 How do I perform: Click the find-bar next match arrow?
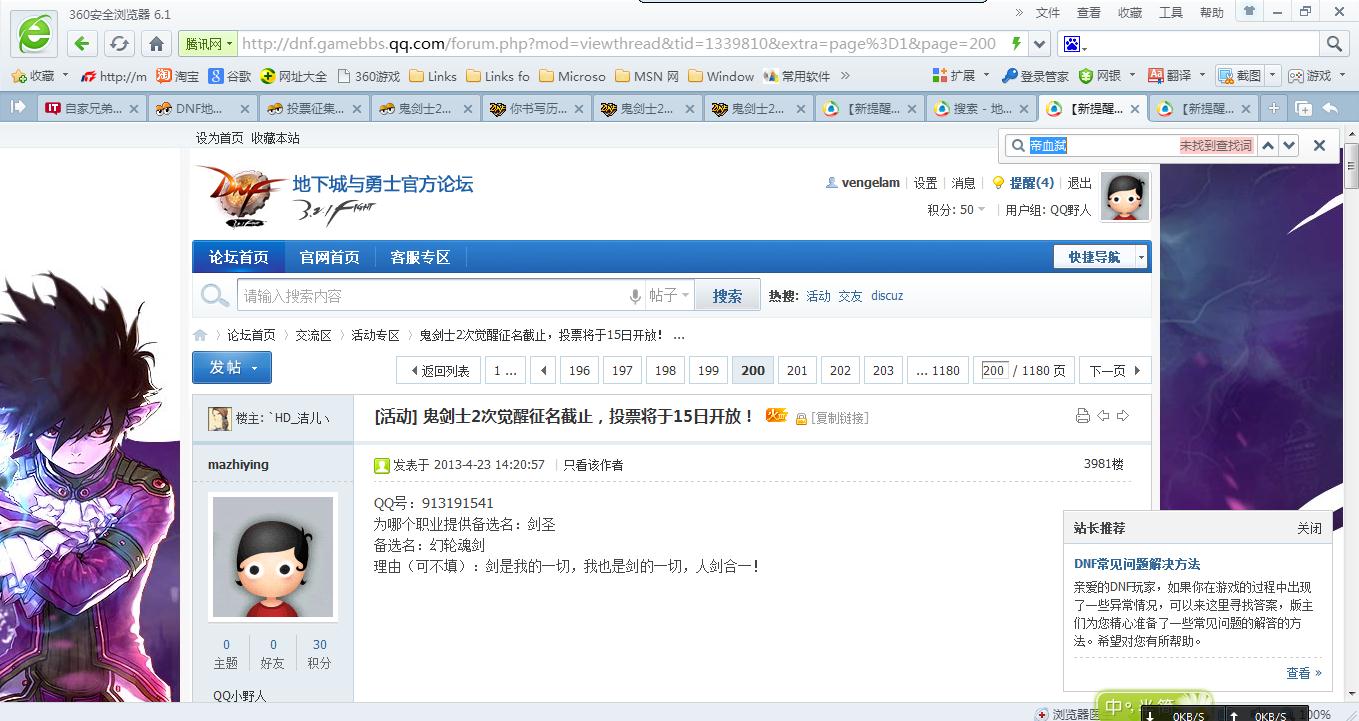(1289, 145)
